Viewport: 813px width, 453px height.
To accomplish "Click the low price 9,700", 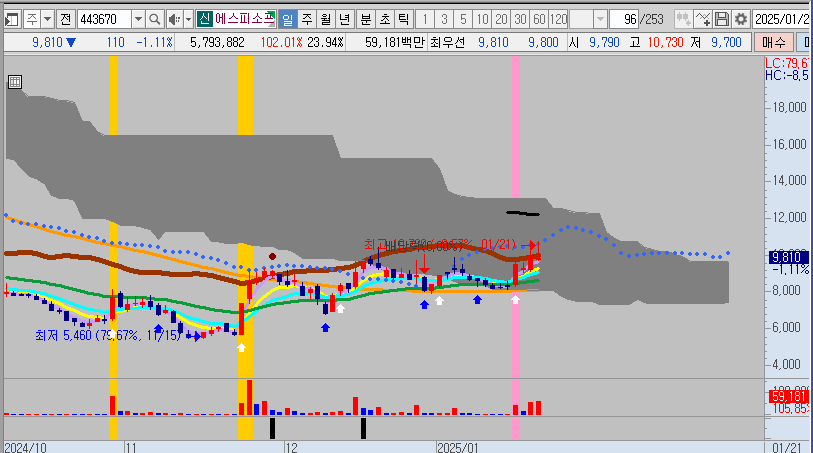I will [726, 43].
